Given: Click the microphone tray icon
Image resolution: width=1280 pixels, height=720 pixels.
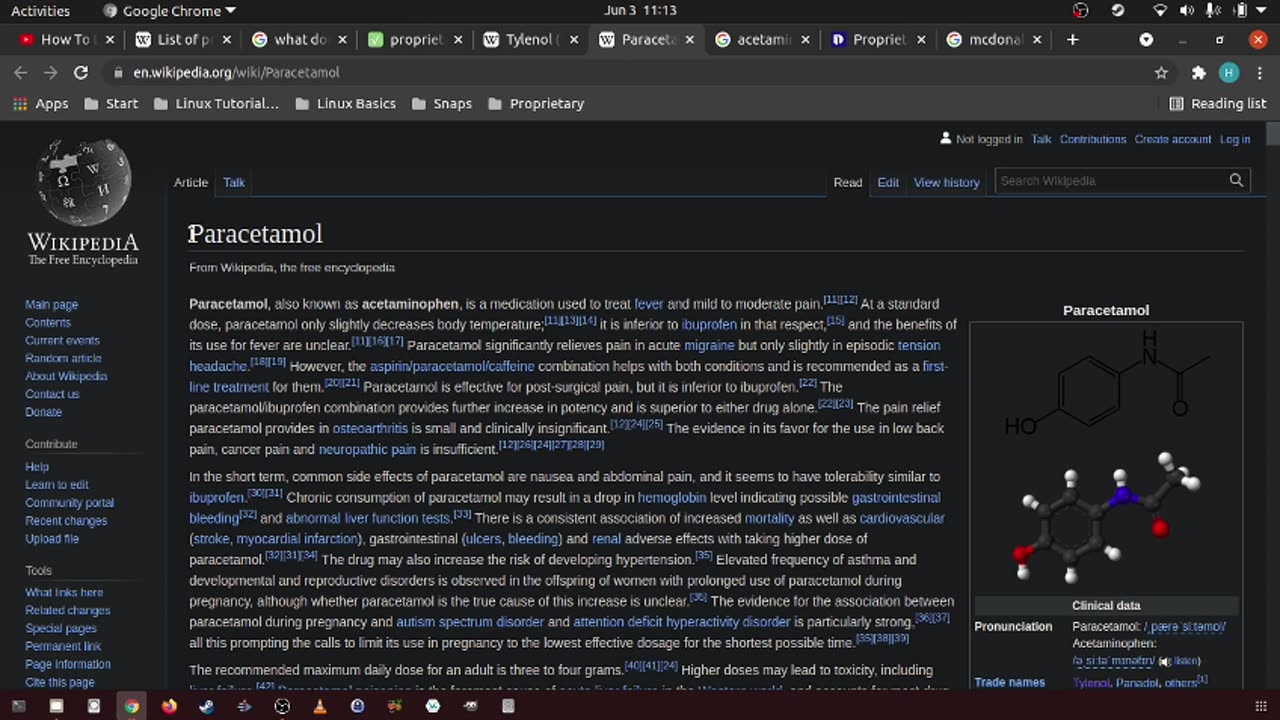Looking at the screenshot, I should 1213,10.
